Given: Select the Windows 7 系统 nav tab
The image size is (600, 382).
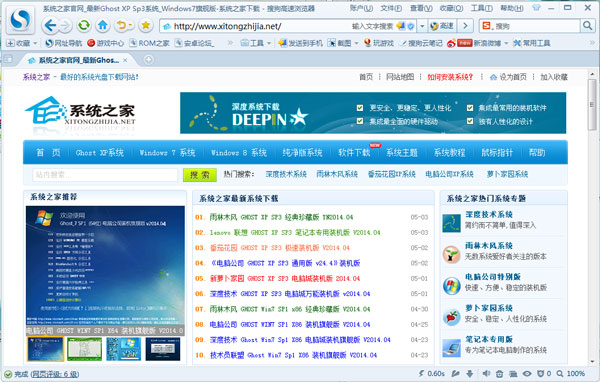Looking at the screenshot, I should tap(167, 153).
